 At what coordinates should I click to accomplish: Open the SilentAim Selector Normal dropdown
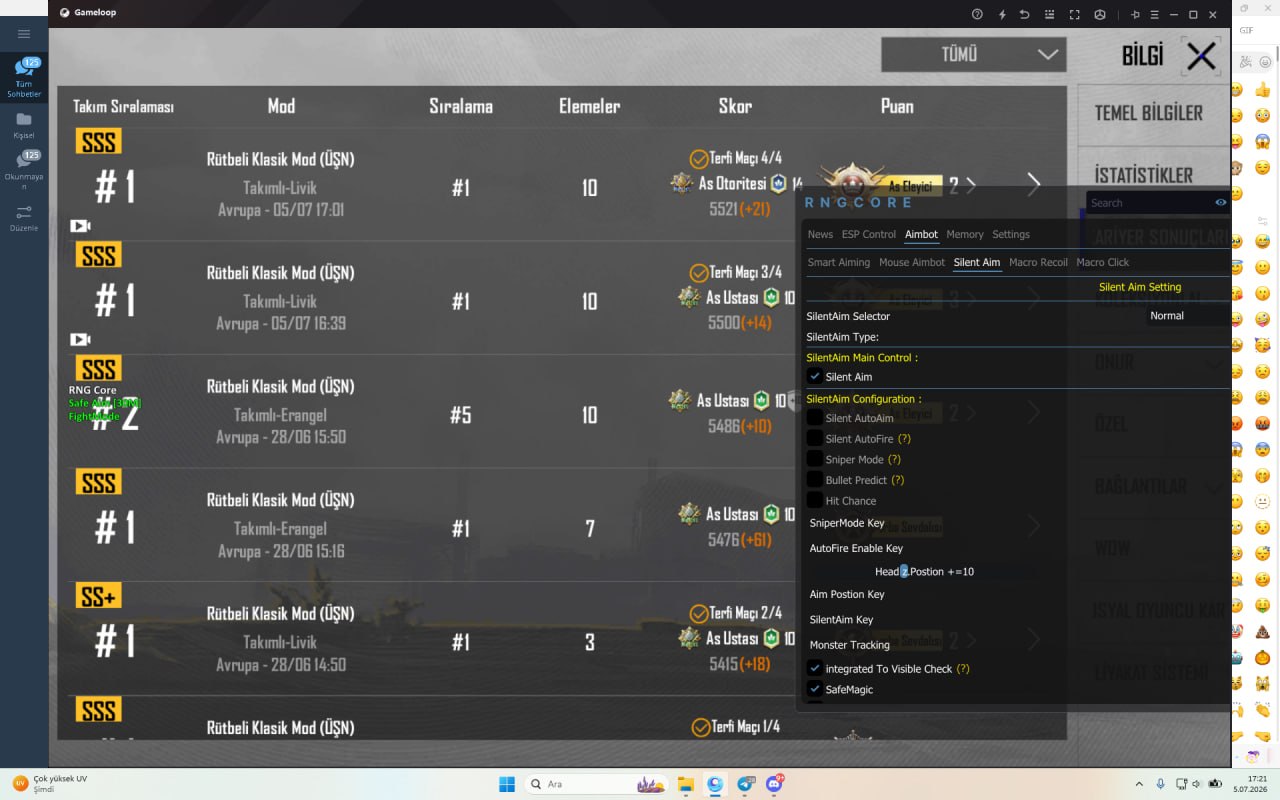[1188, 315]
